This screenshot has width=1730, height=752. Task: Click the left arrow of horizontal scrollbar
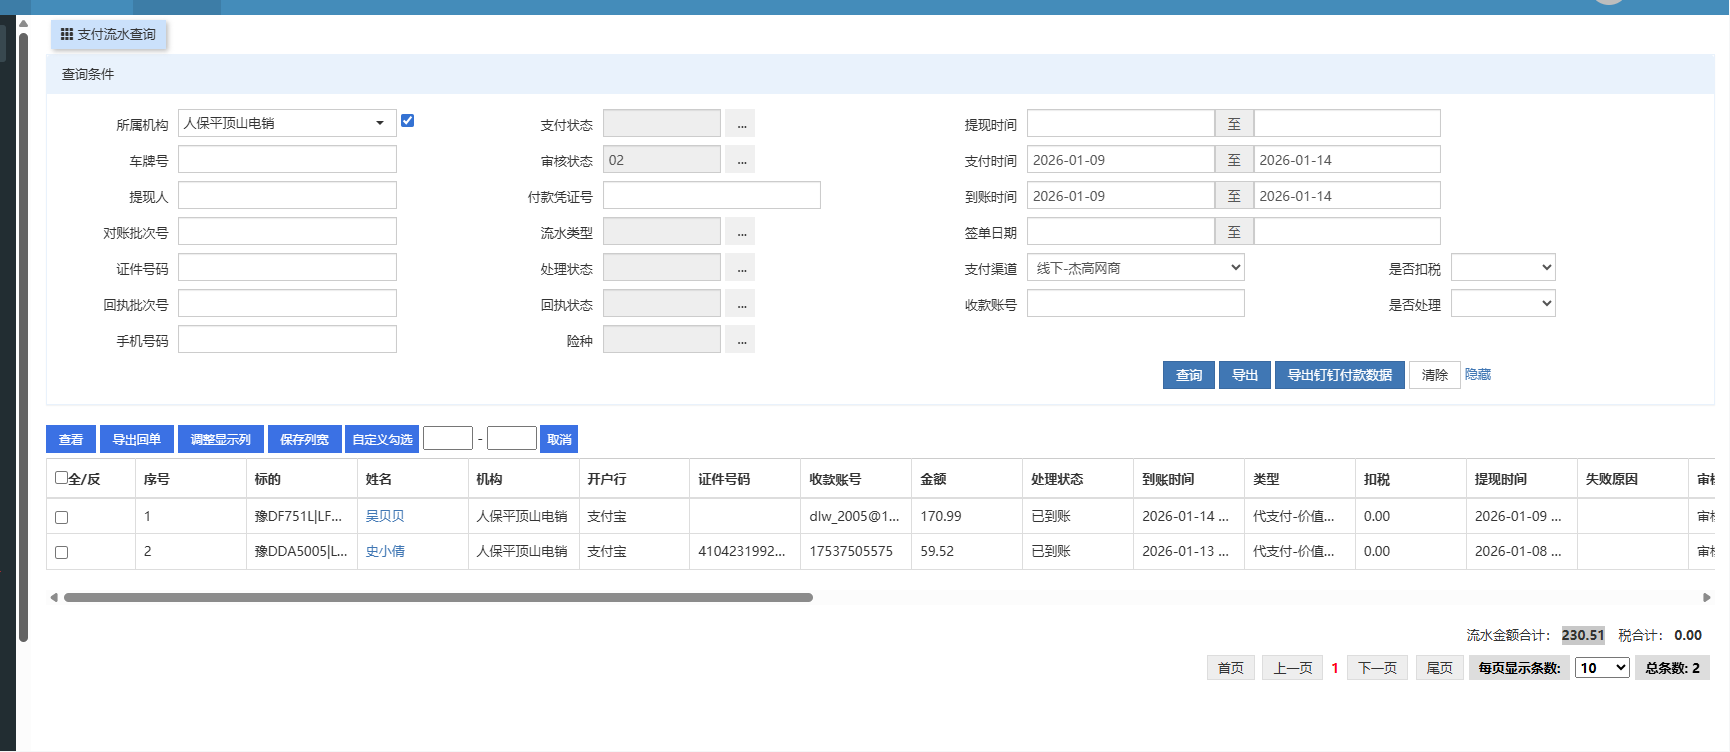54,598
